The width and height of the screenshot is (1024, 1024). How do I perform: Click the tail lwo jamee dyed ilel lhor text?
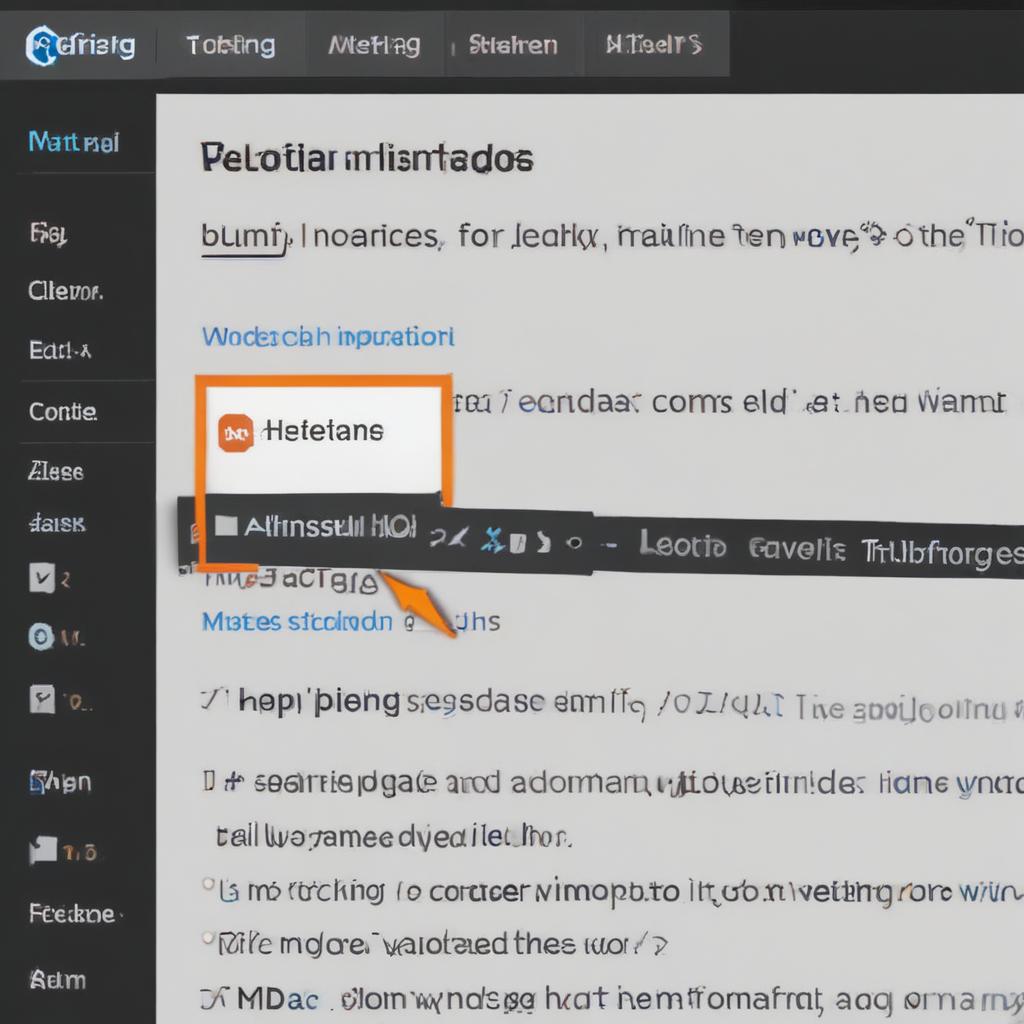(x=394, y=837)
